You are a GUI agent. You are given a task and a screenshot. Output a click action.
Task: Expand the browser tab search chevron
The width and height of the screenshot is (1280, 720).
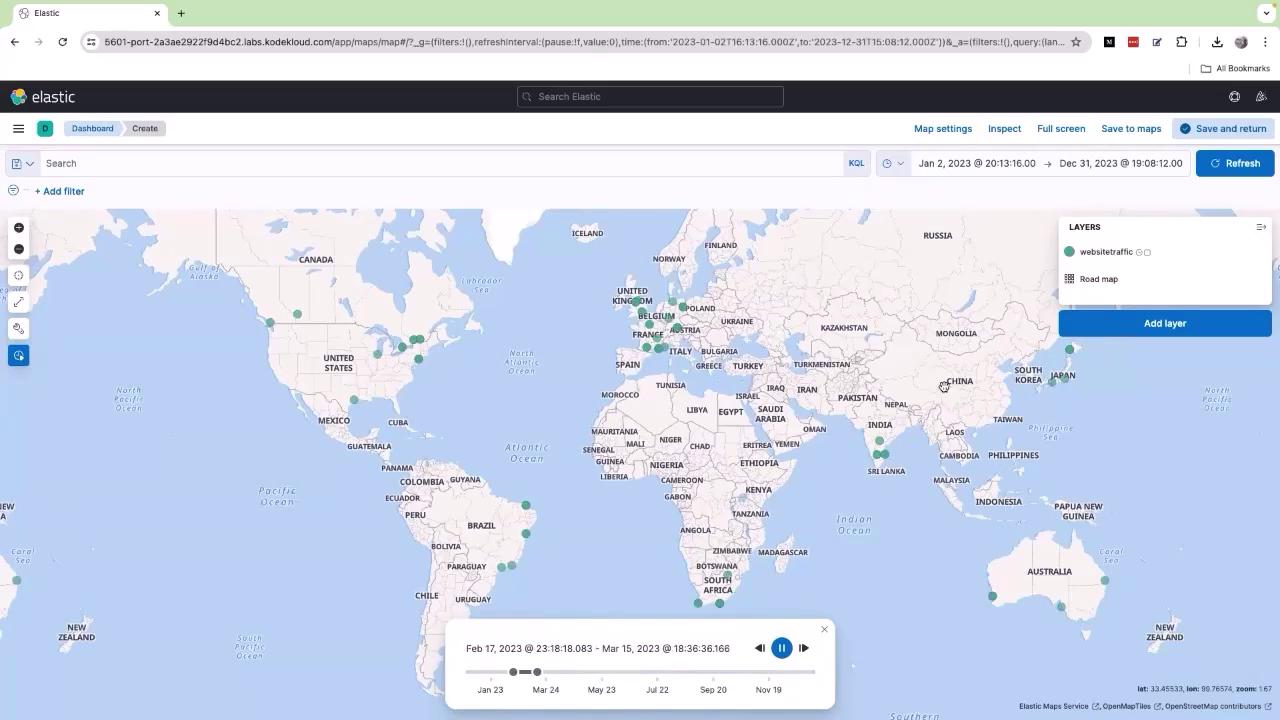click(1266, 13)
